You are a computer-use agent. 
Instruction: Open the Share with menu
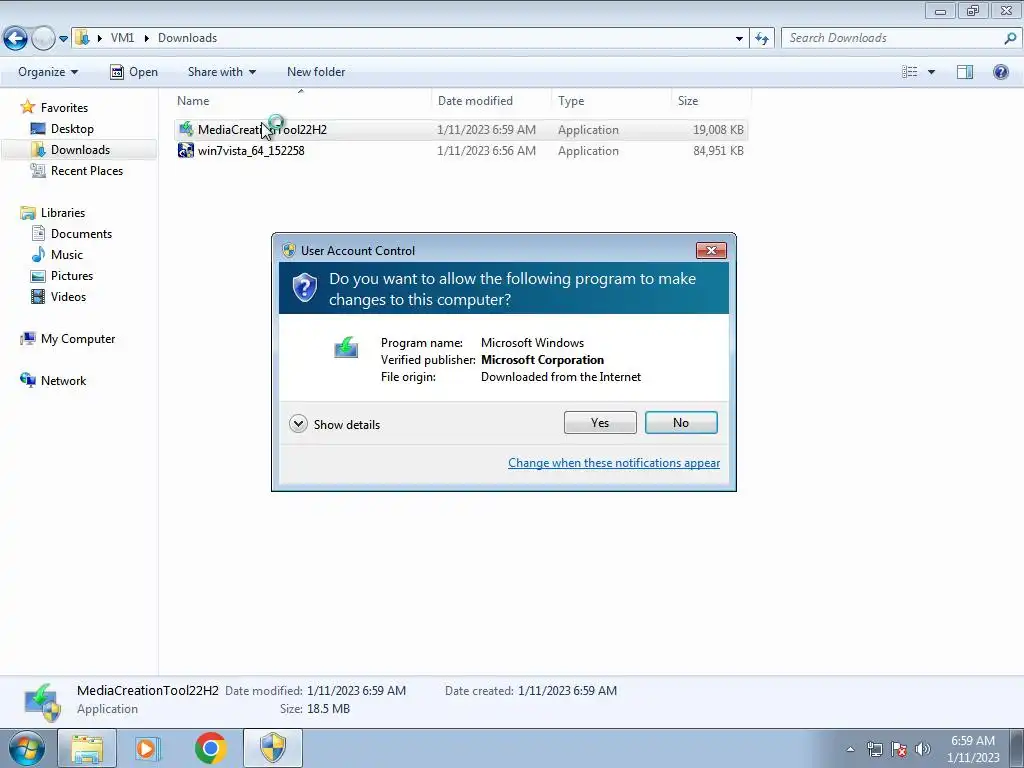pyautogui.click(x=221, y=72)
